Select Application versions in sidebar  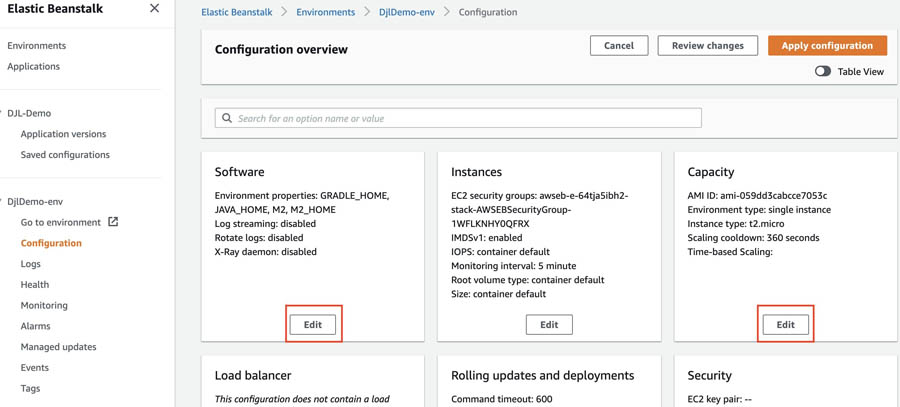click(63, 134)
